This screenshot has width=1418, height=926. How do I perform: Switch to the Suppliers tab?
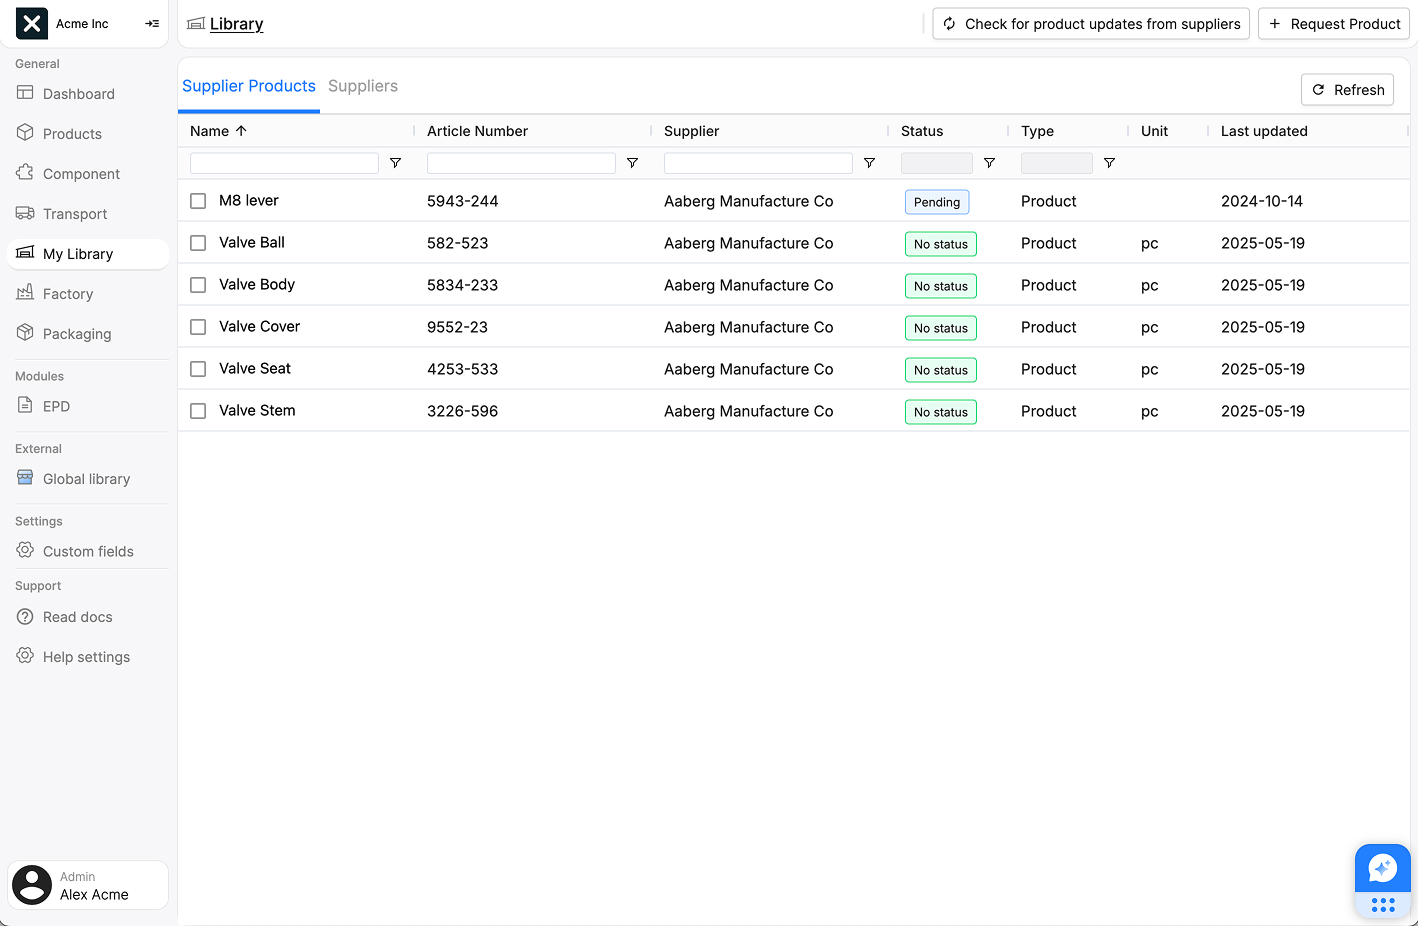363,86
